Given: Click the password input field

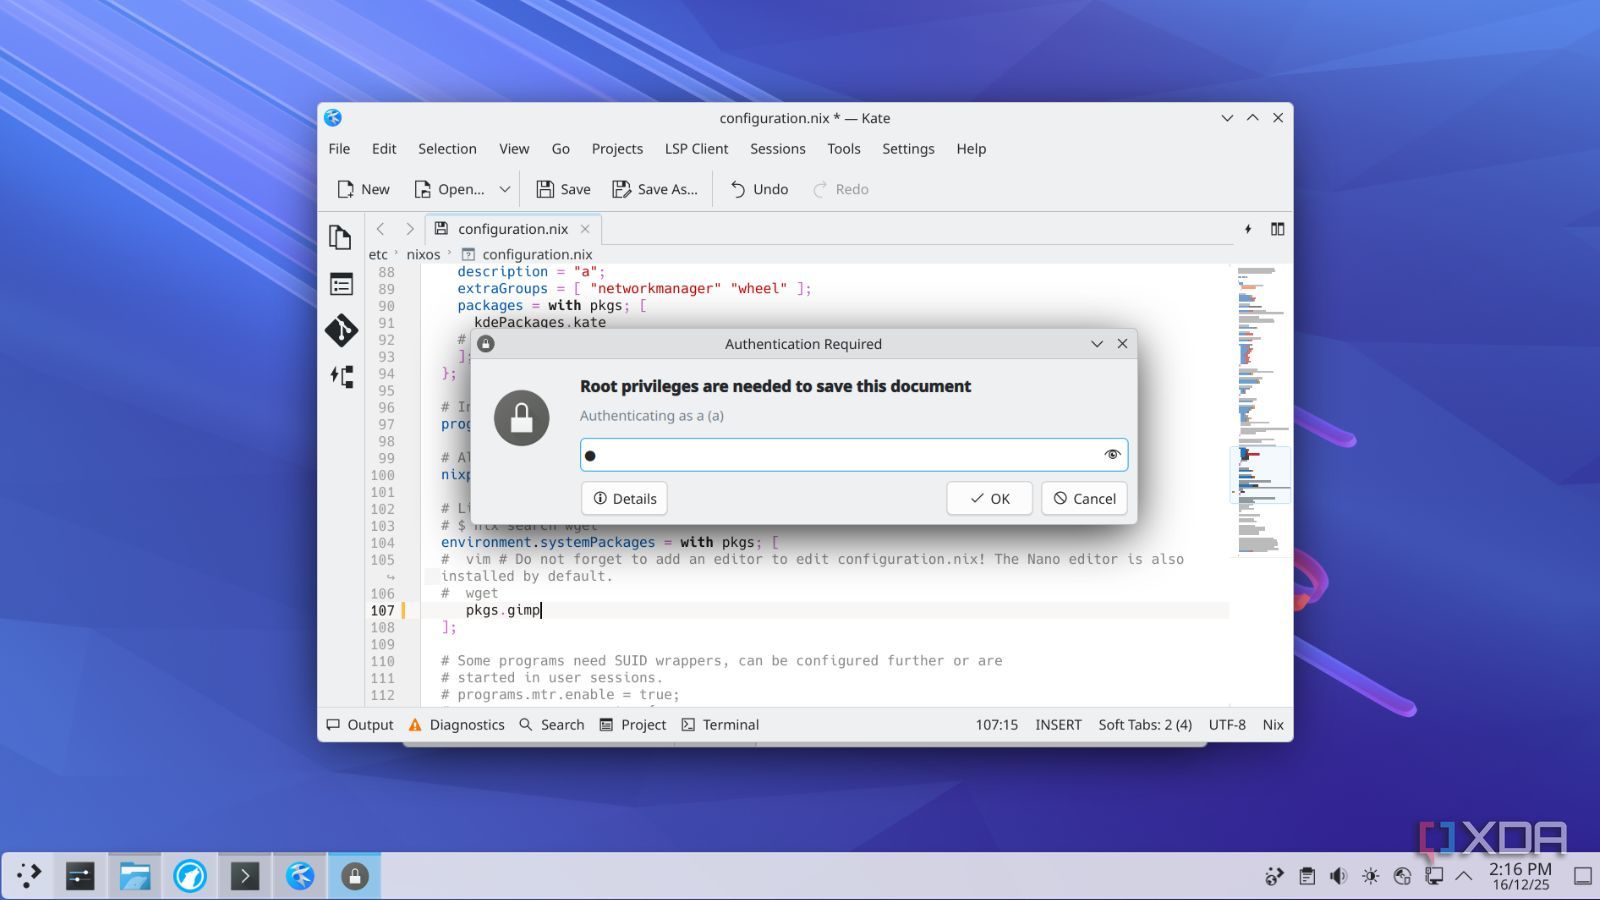Looking at the screenshot, I should (854, 455).
